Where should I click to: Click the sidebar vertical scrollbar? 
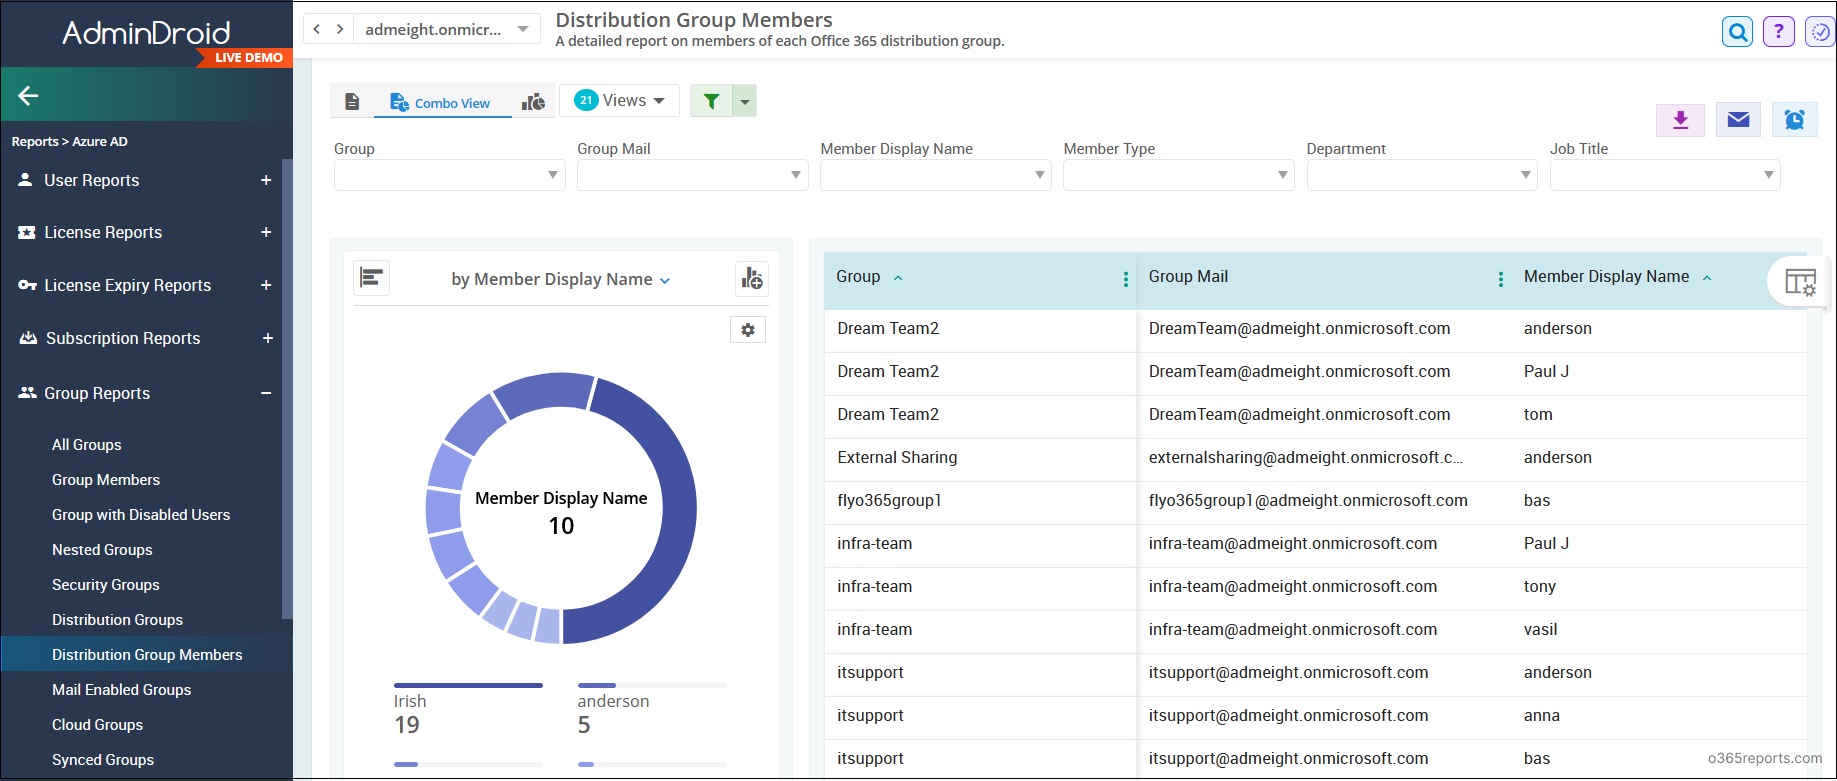point(287,390)
